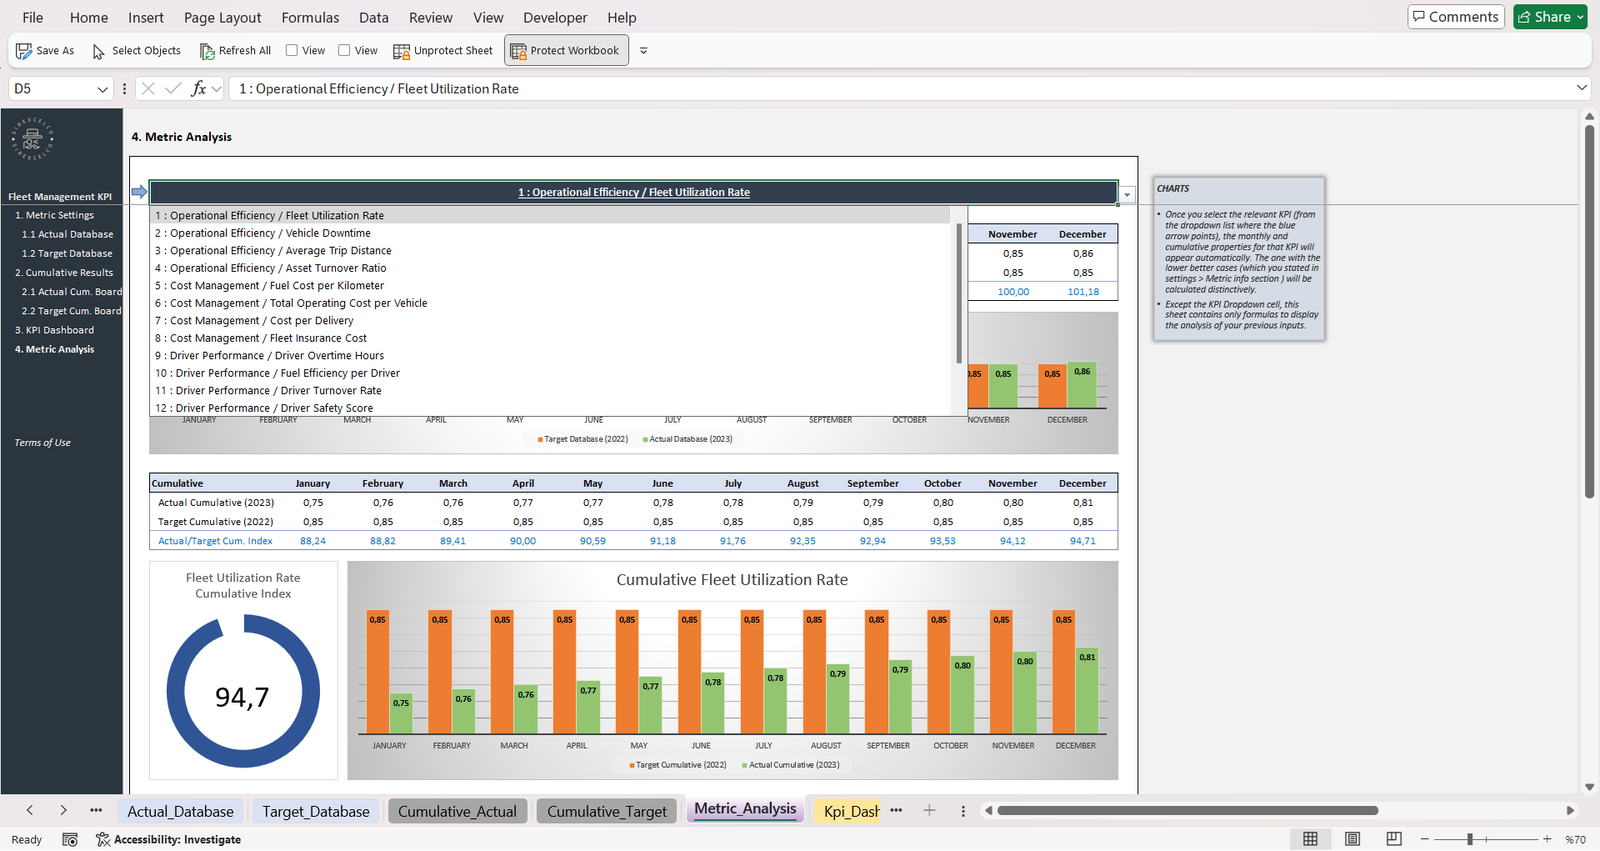
Task: Click the Save As icon
Action: click(x=24, y=51)
